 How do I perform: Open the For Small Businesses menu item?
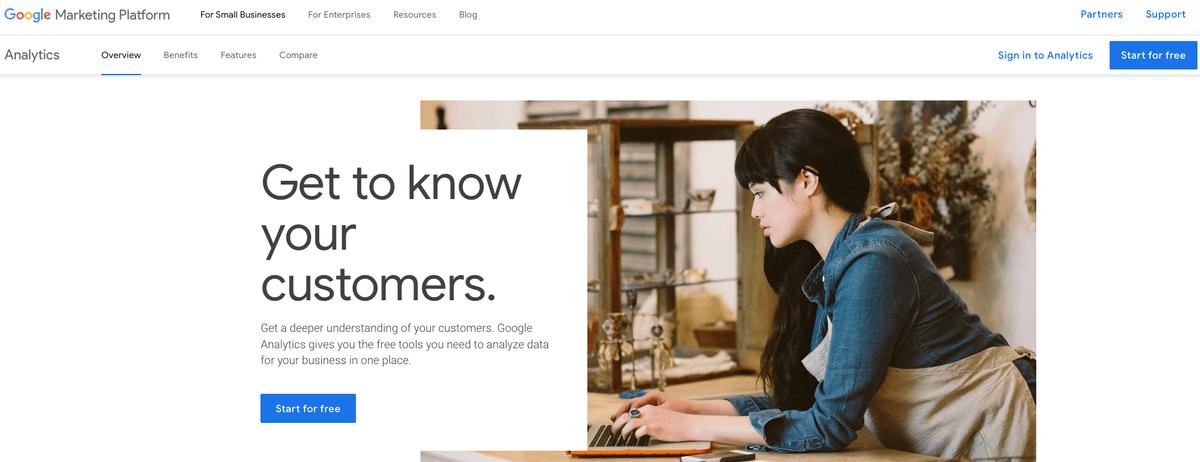tap(243, 15)
